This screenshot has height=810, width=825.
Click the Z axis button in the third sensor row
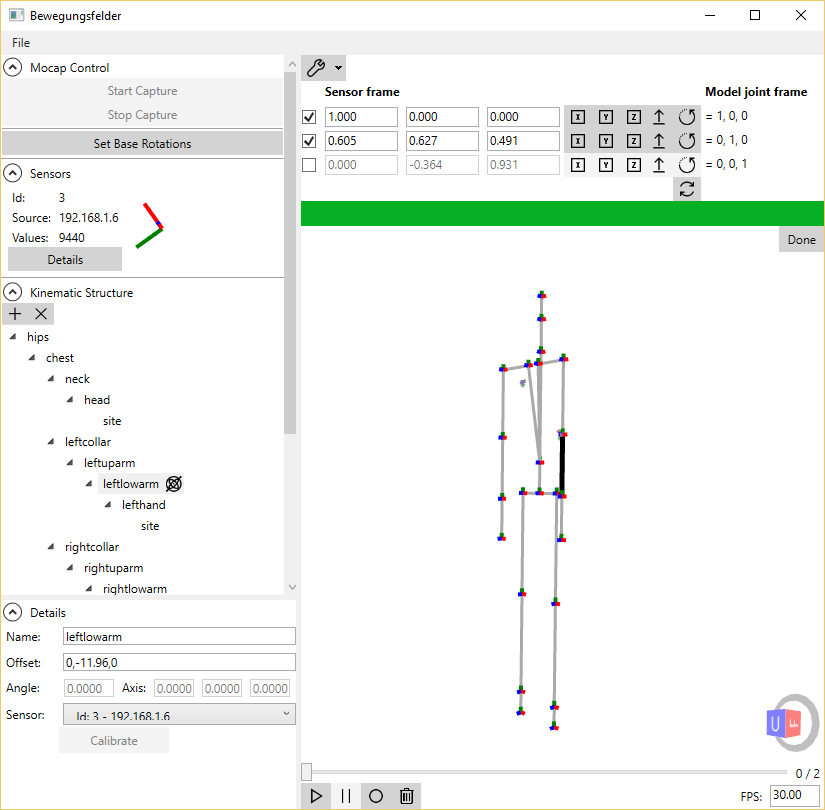click(633, 164)
